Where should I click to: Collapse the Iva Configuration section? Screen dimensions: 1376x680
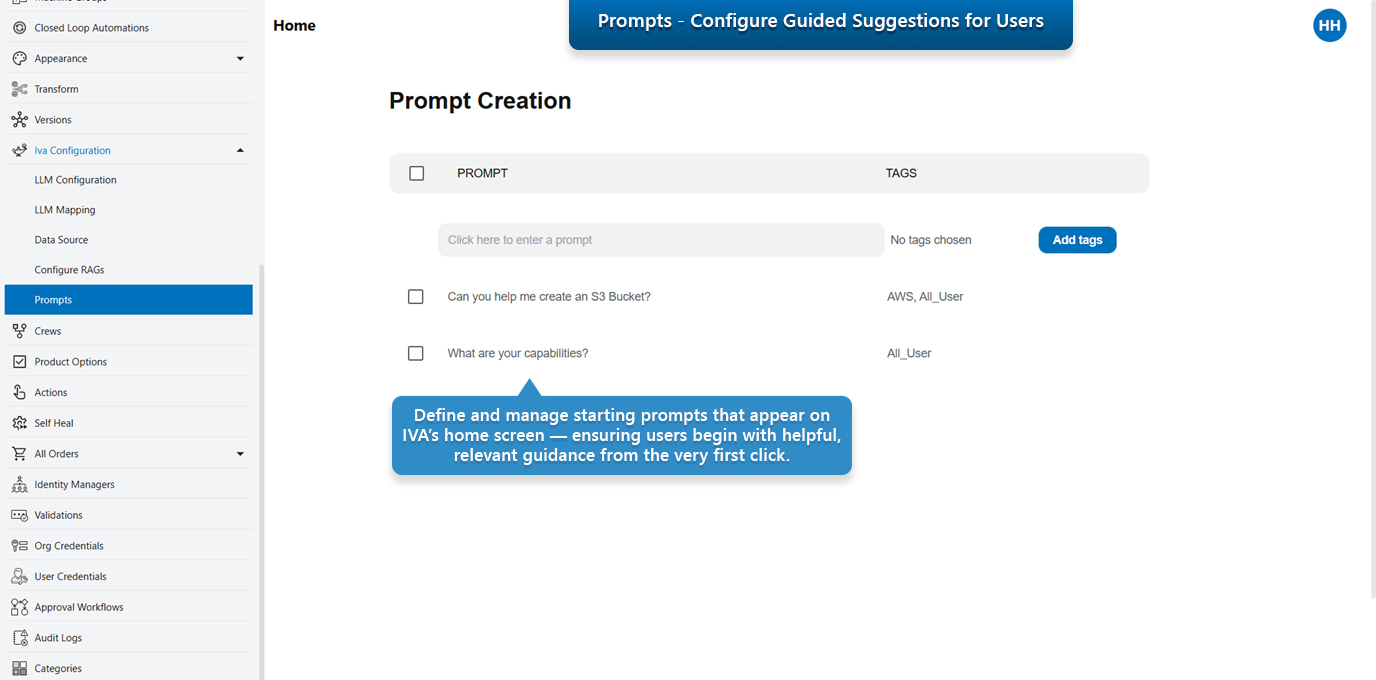240,151
